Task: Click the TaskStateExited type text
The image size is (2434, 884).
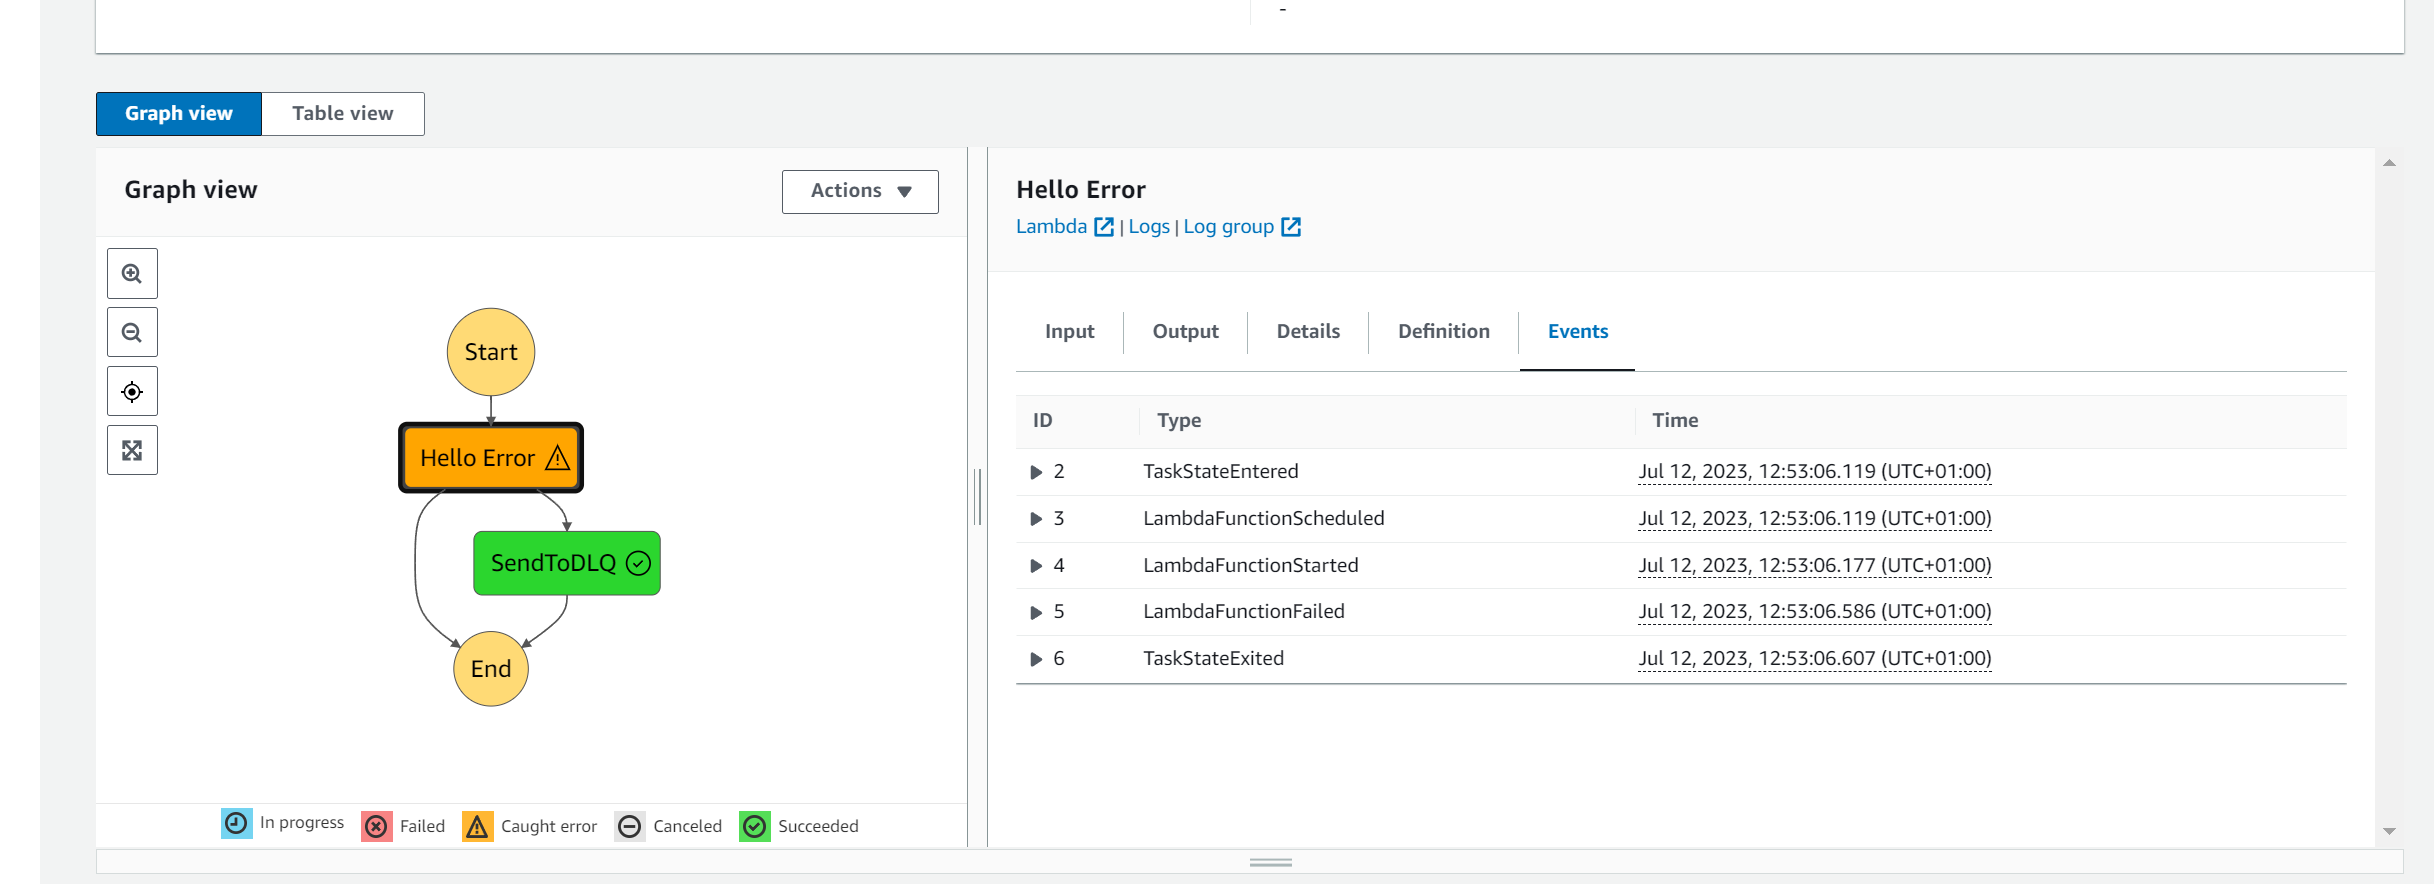Action: coord(1213,659)
